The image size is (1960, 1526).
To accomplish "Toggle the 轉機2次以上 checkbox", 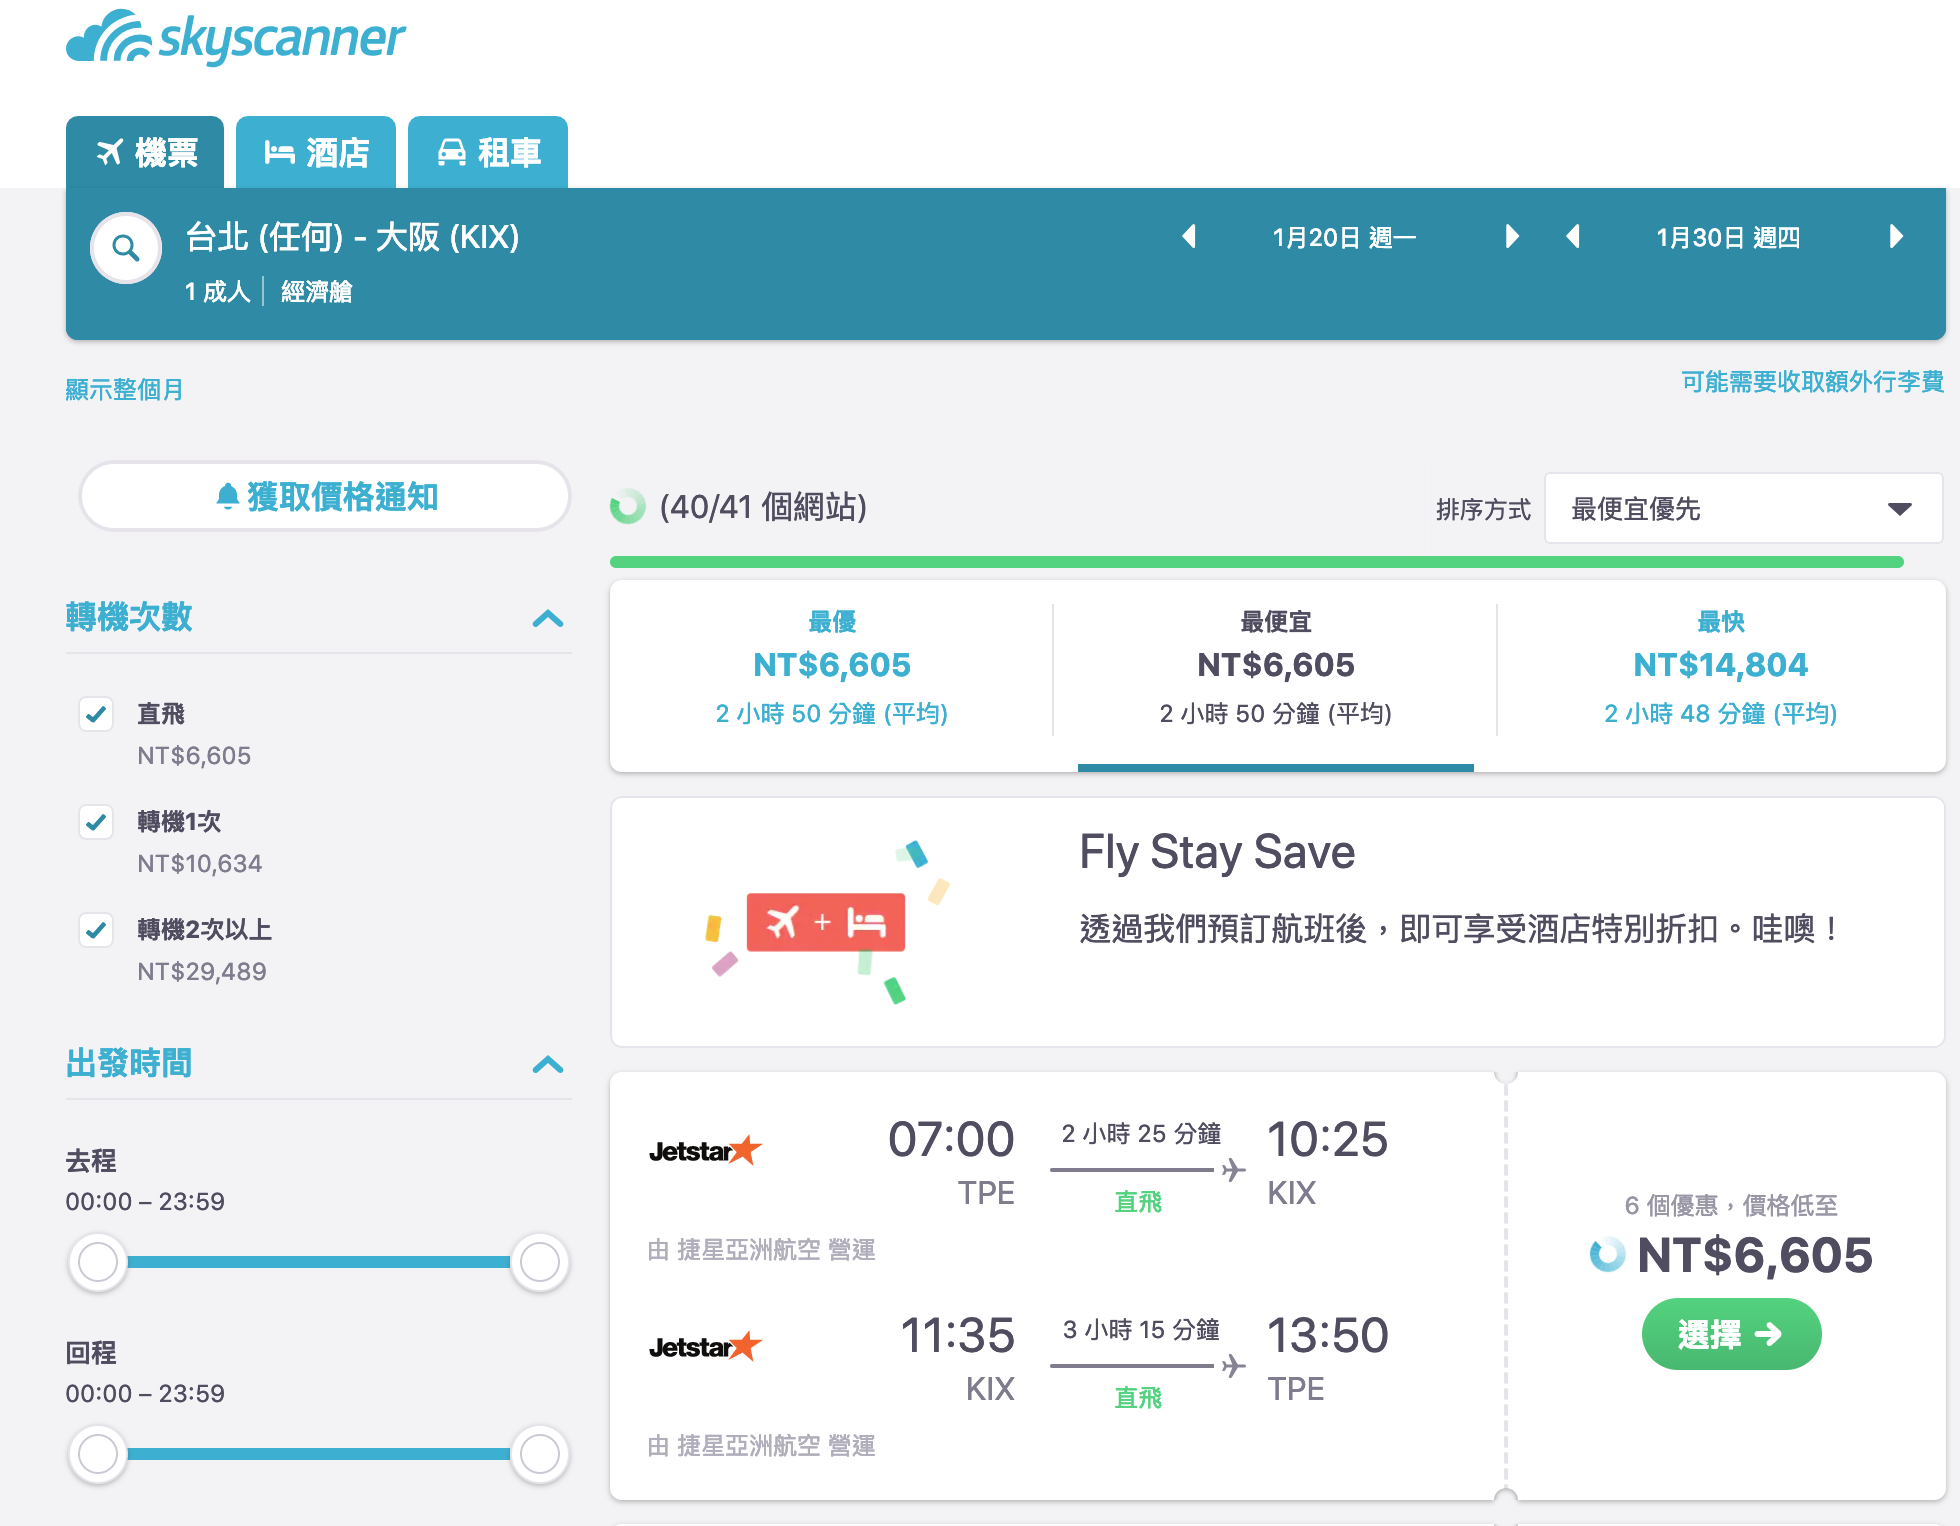I will pyautogui.click(x=96, y=930).
